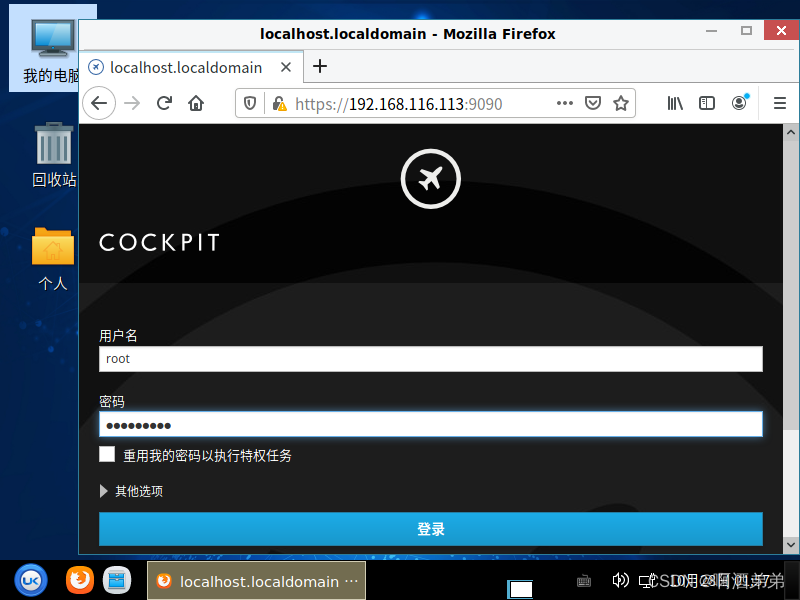Open a new browser tab
The width and height of the screenshot is (800, 600).
click(x=320, y=66)
